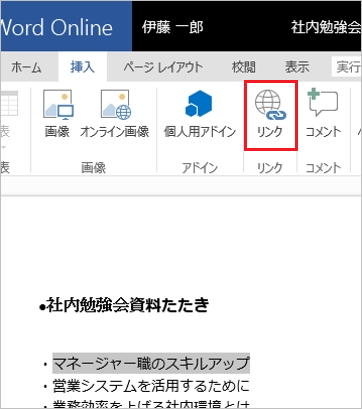The width and height of the screenshot is (362, 409).
Task: Click the highlighted line マネージャー職のスキルアップ
Action: pos(151,363)
